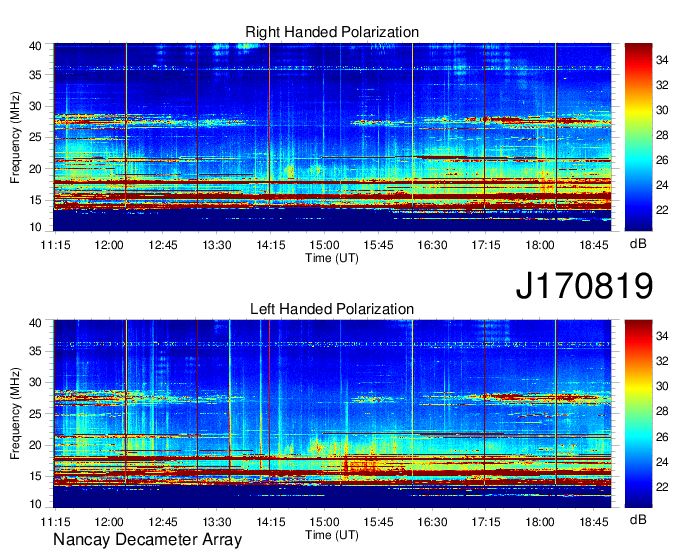Click the Left Handed Polarization color bar
The width and height of the screenshot is (680, 552).
tap(638, 414)
